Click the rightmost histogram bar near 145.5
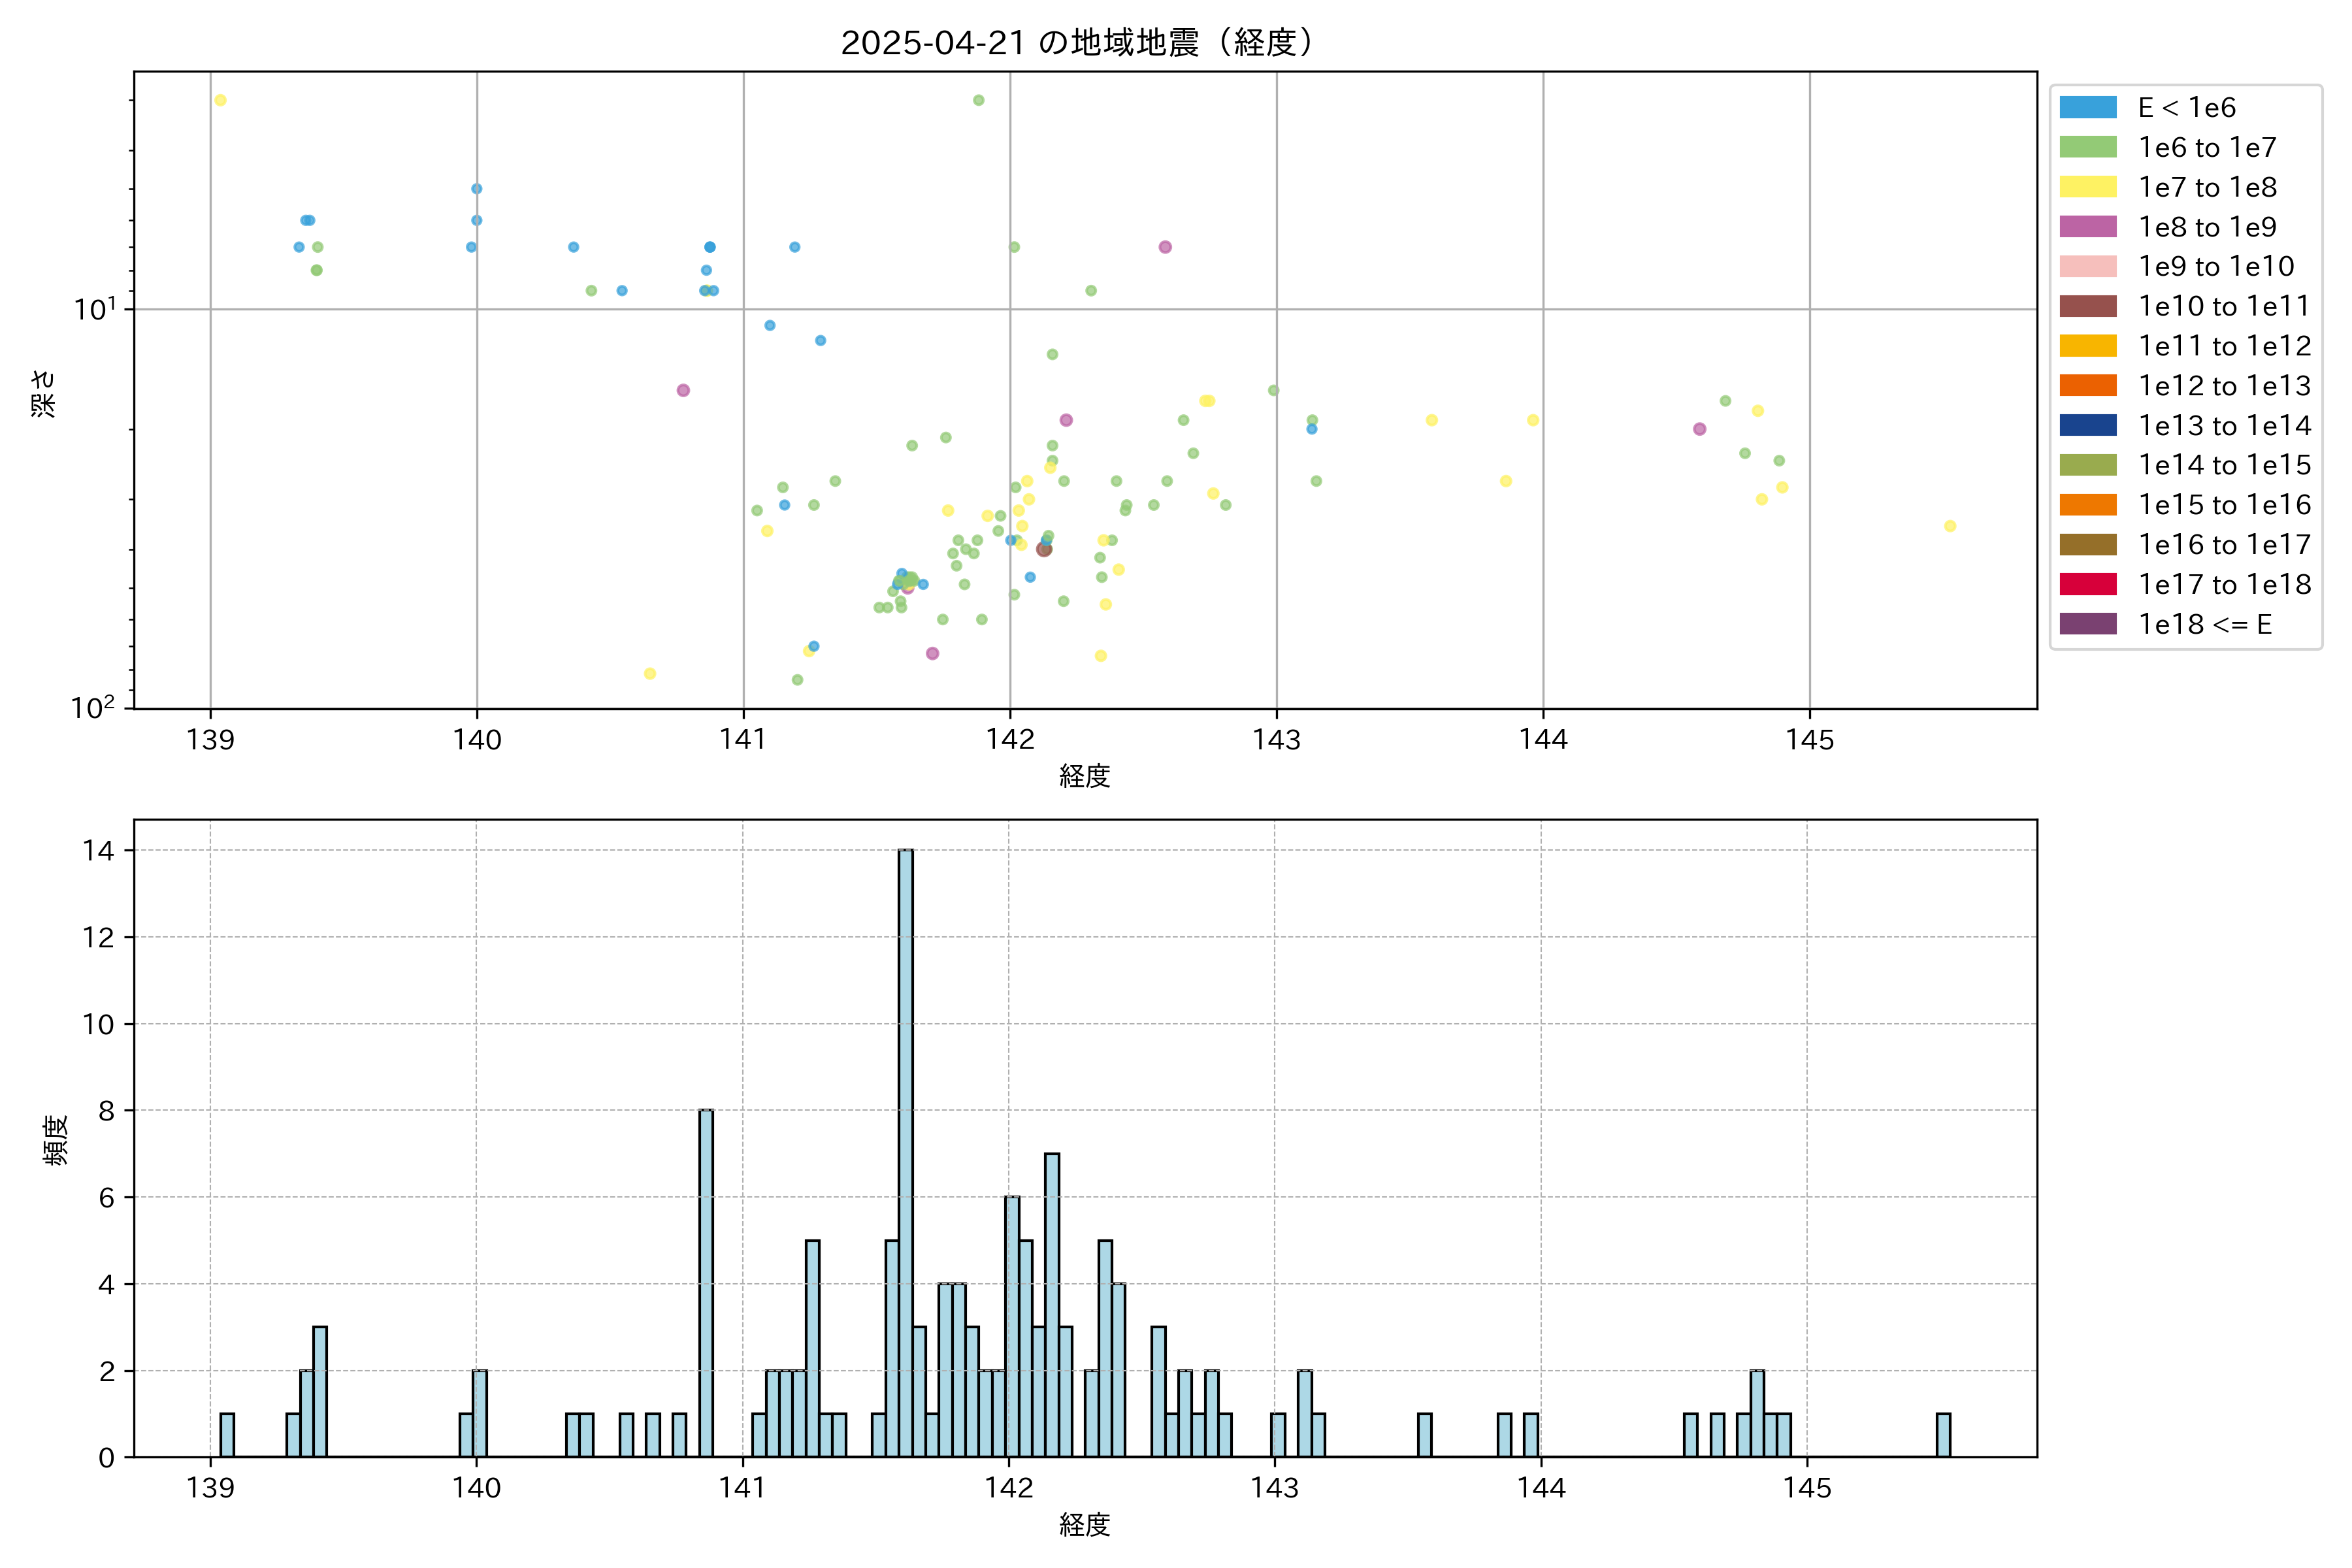 1943,1435
